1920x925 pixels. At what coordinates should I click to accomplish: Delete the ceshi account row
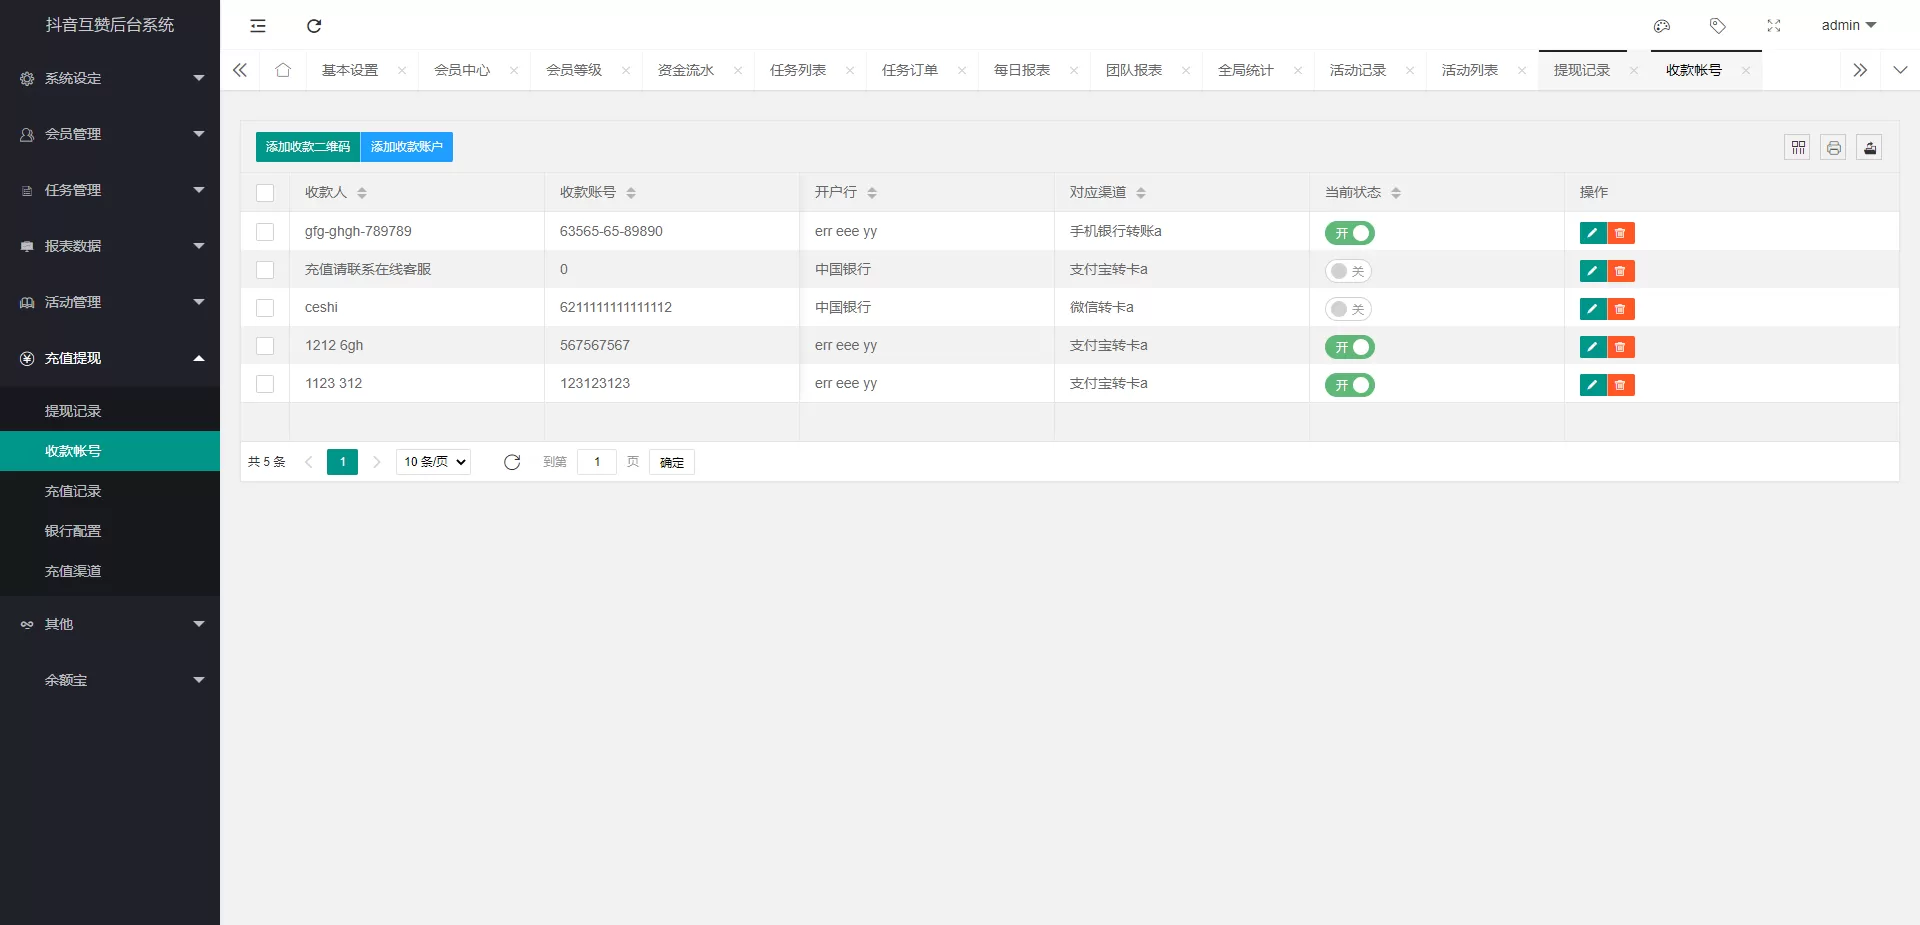(x=1621, y=309)
